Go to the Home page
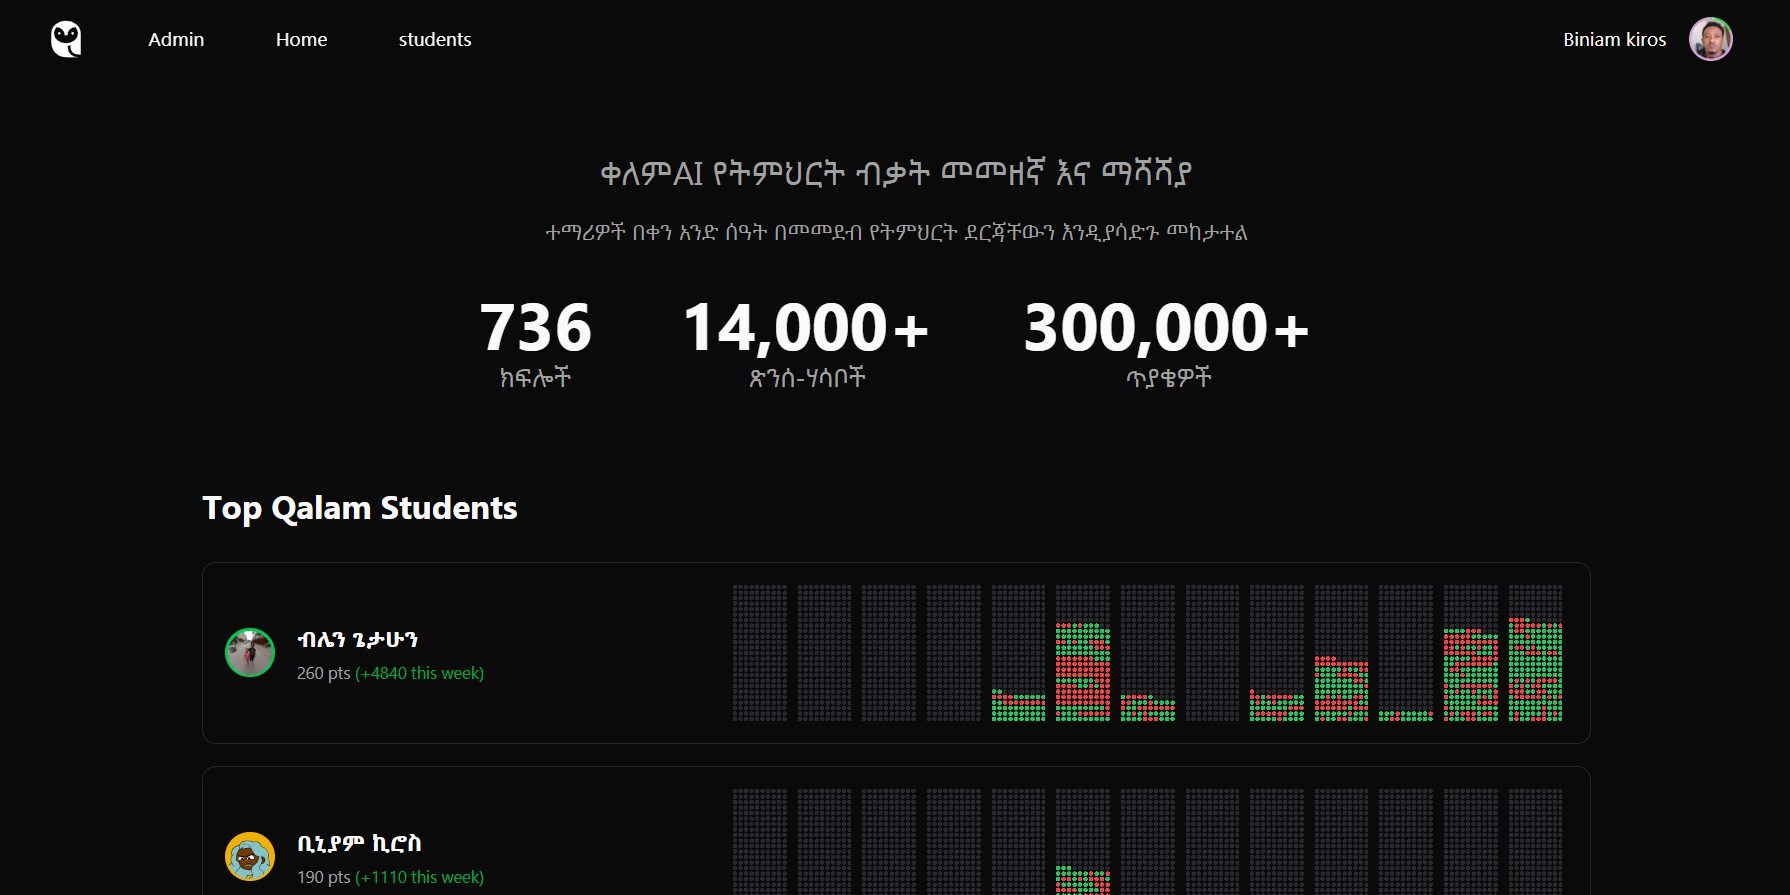1790x895 pixels. click(x=301, y=40)
